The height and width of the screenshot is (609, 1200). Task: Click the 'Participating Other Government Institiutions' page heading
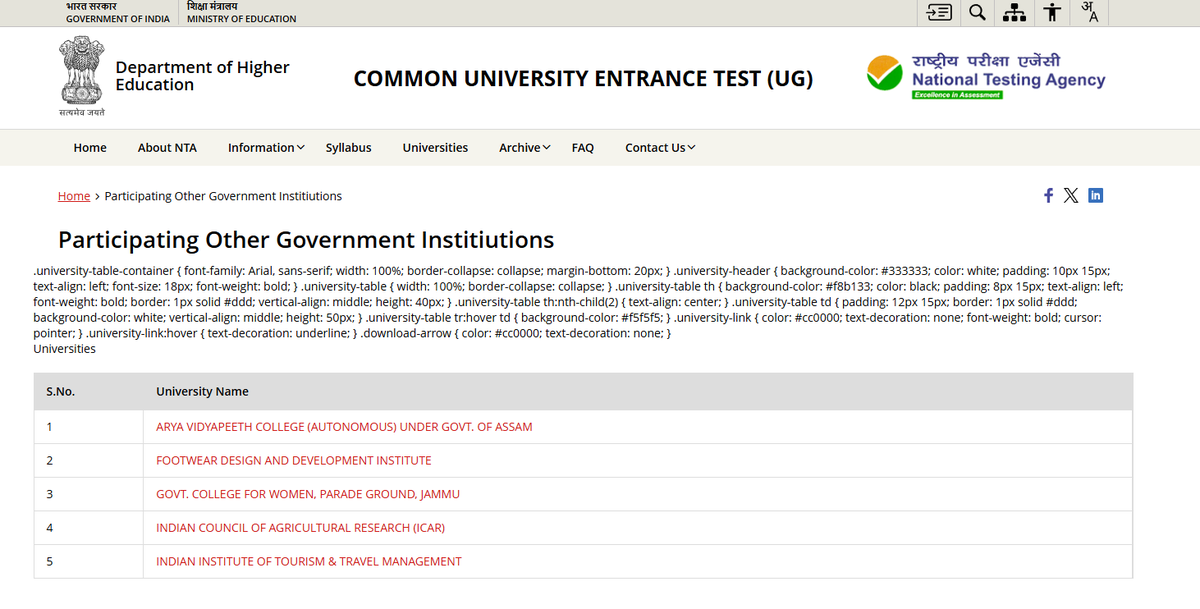click(306, 240)
